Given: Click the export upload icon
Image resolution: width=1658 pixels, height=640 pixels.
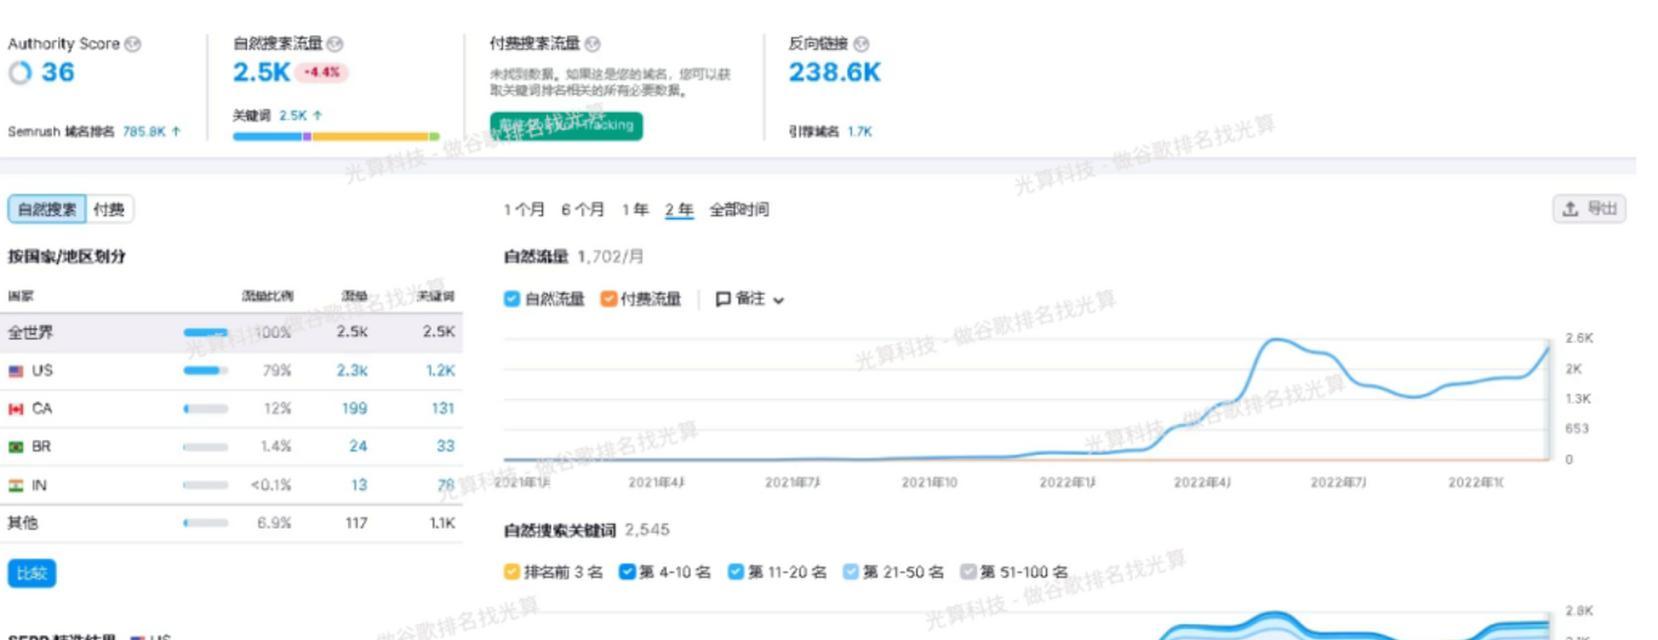Looking at the screenshot, I should click(1570, 209).
